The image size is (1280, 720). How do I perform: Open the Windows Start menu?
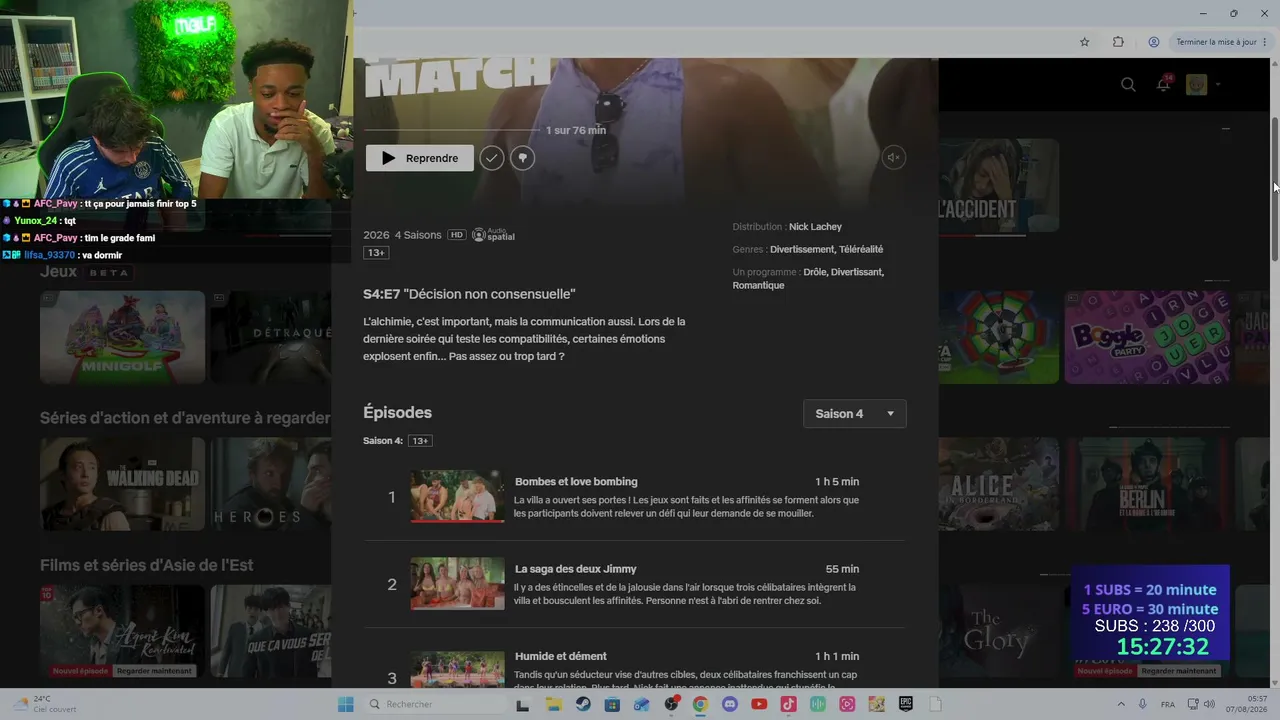click(345, 704)
